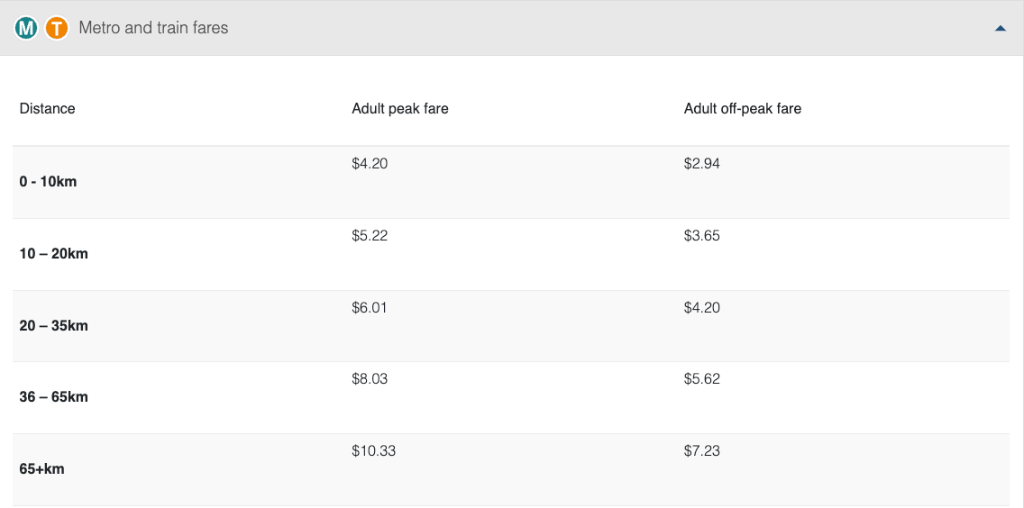Click the $6.01 peak fare value
Viewport: 1024px width, 508px height.
pos(369,308)
